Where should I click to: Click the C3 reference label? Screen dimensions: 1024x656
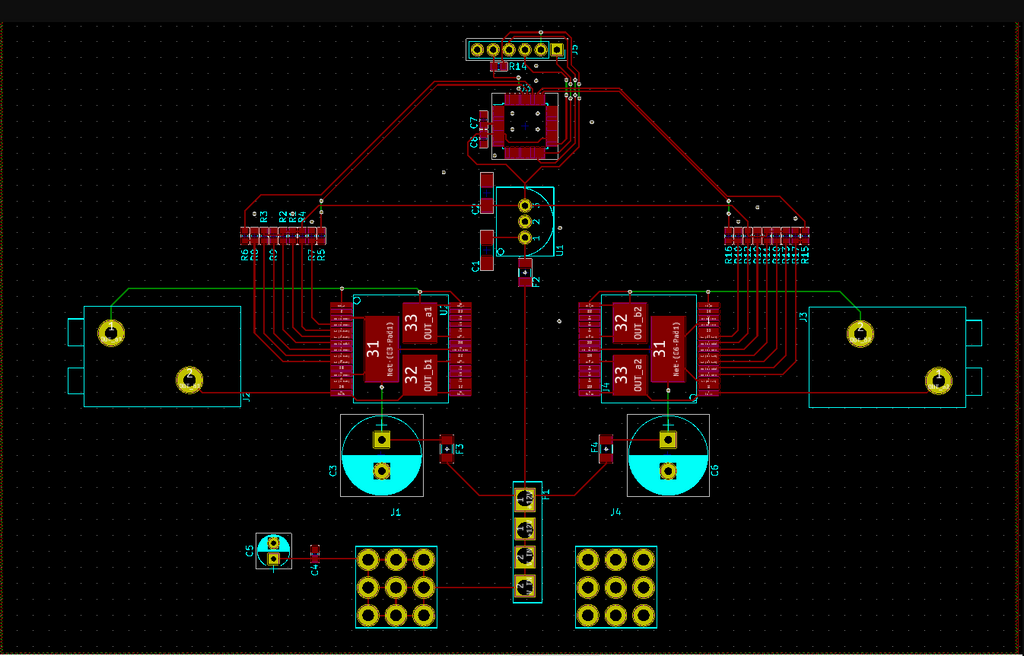point(332,470)
